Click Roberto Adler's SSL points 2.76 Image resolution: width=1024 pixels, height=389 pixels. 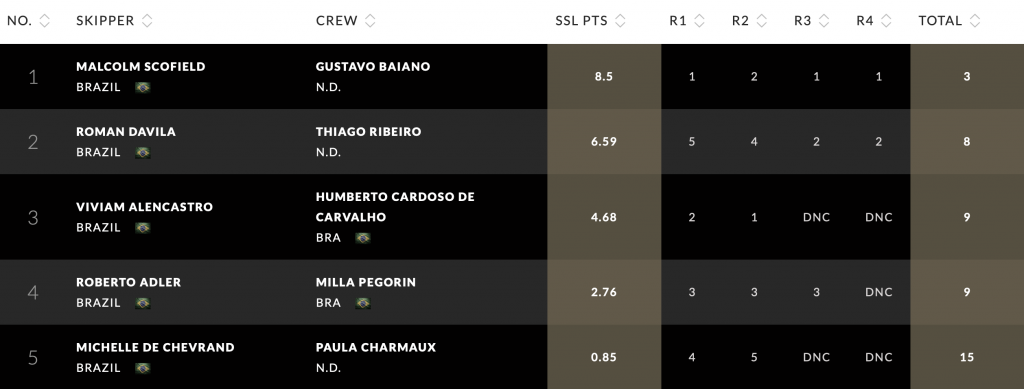[x=603, y=292]
